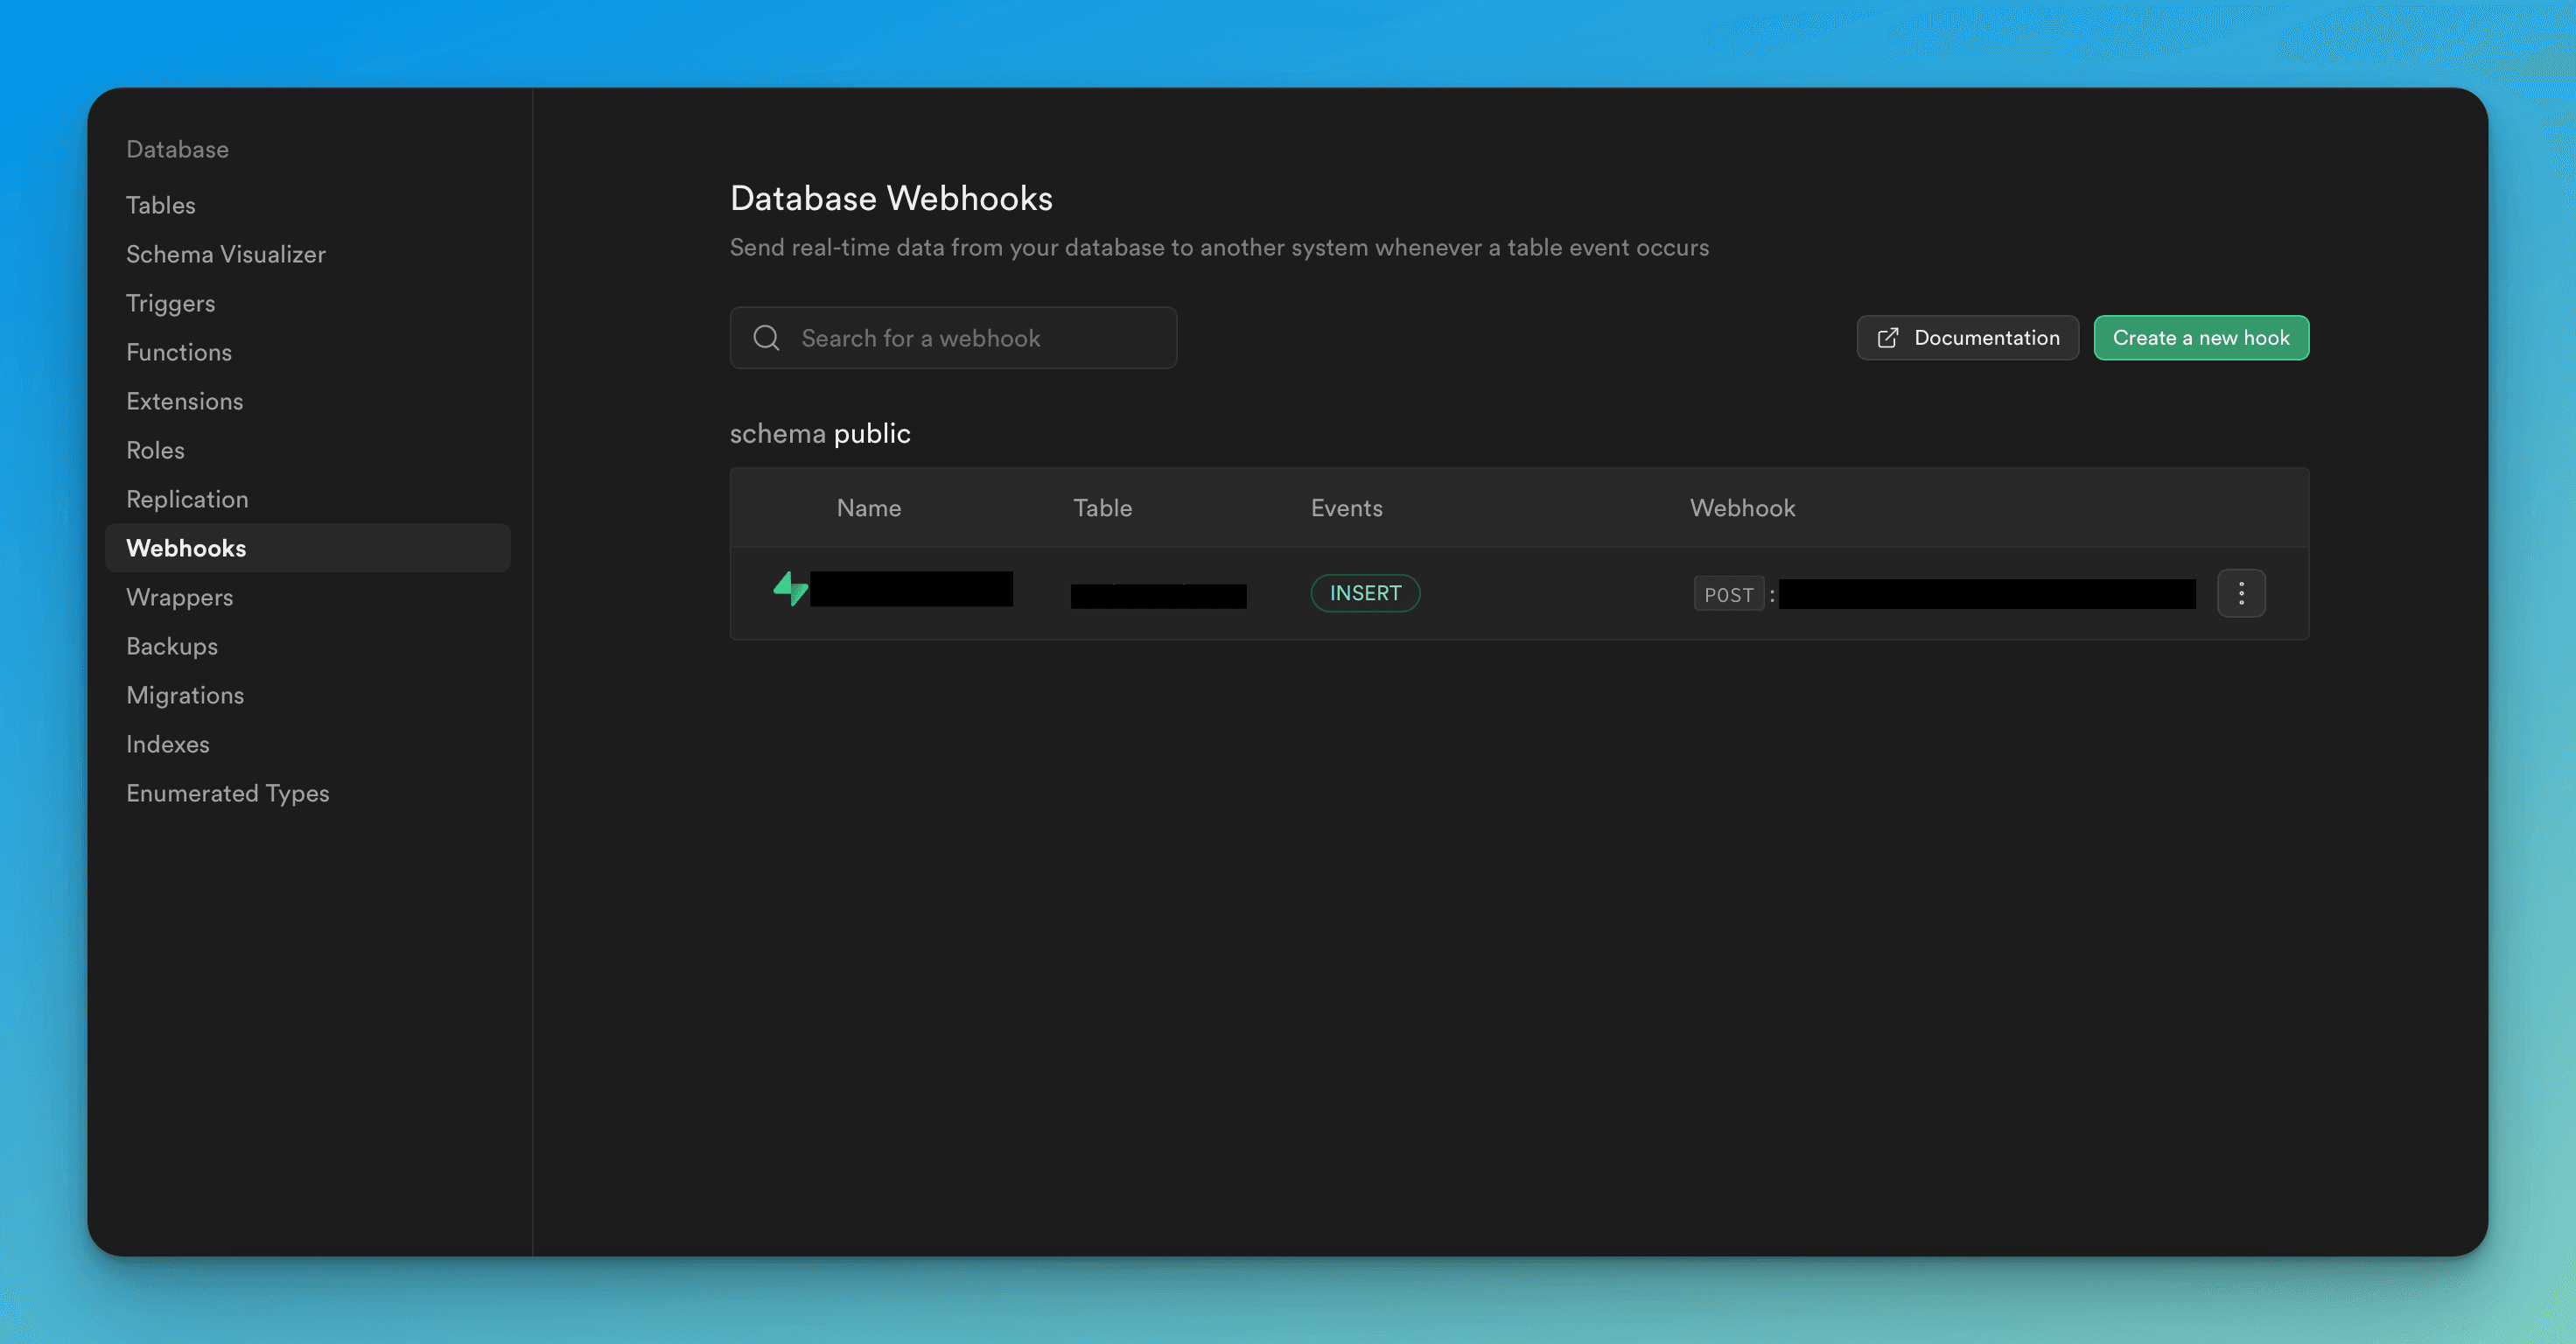2576x1344 pixels.
Task: Click the Table column header
Action: pyautogui.click(x=1102, y=508)
